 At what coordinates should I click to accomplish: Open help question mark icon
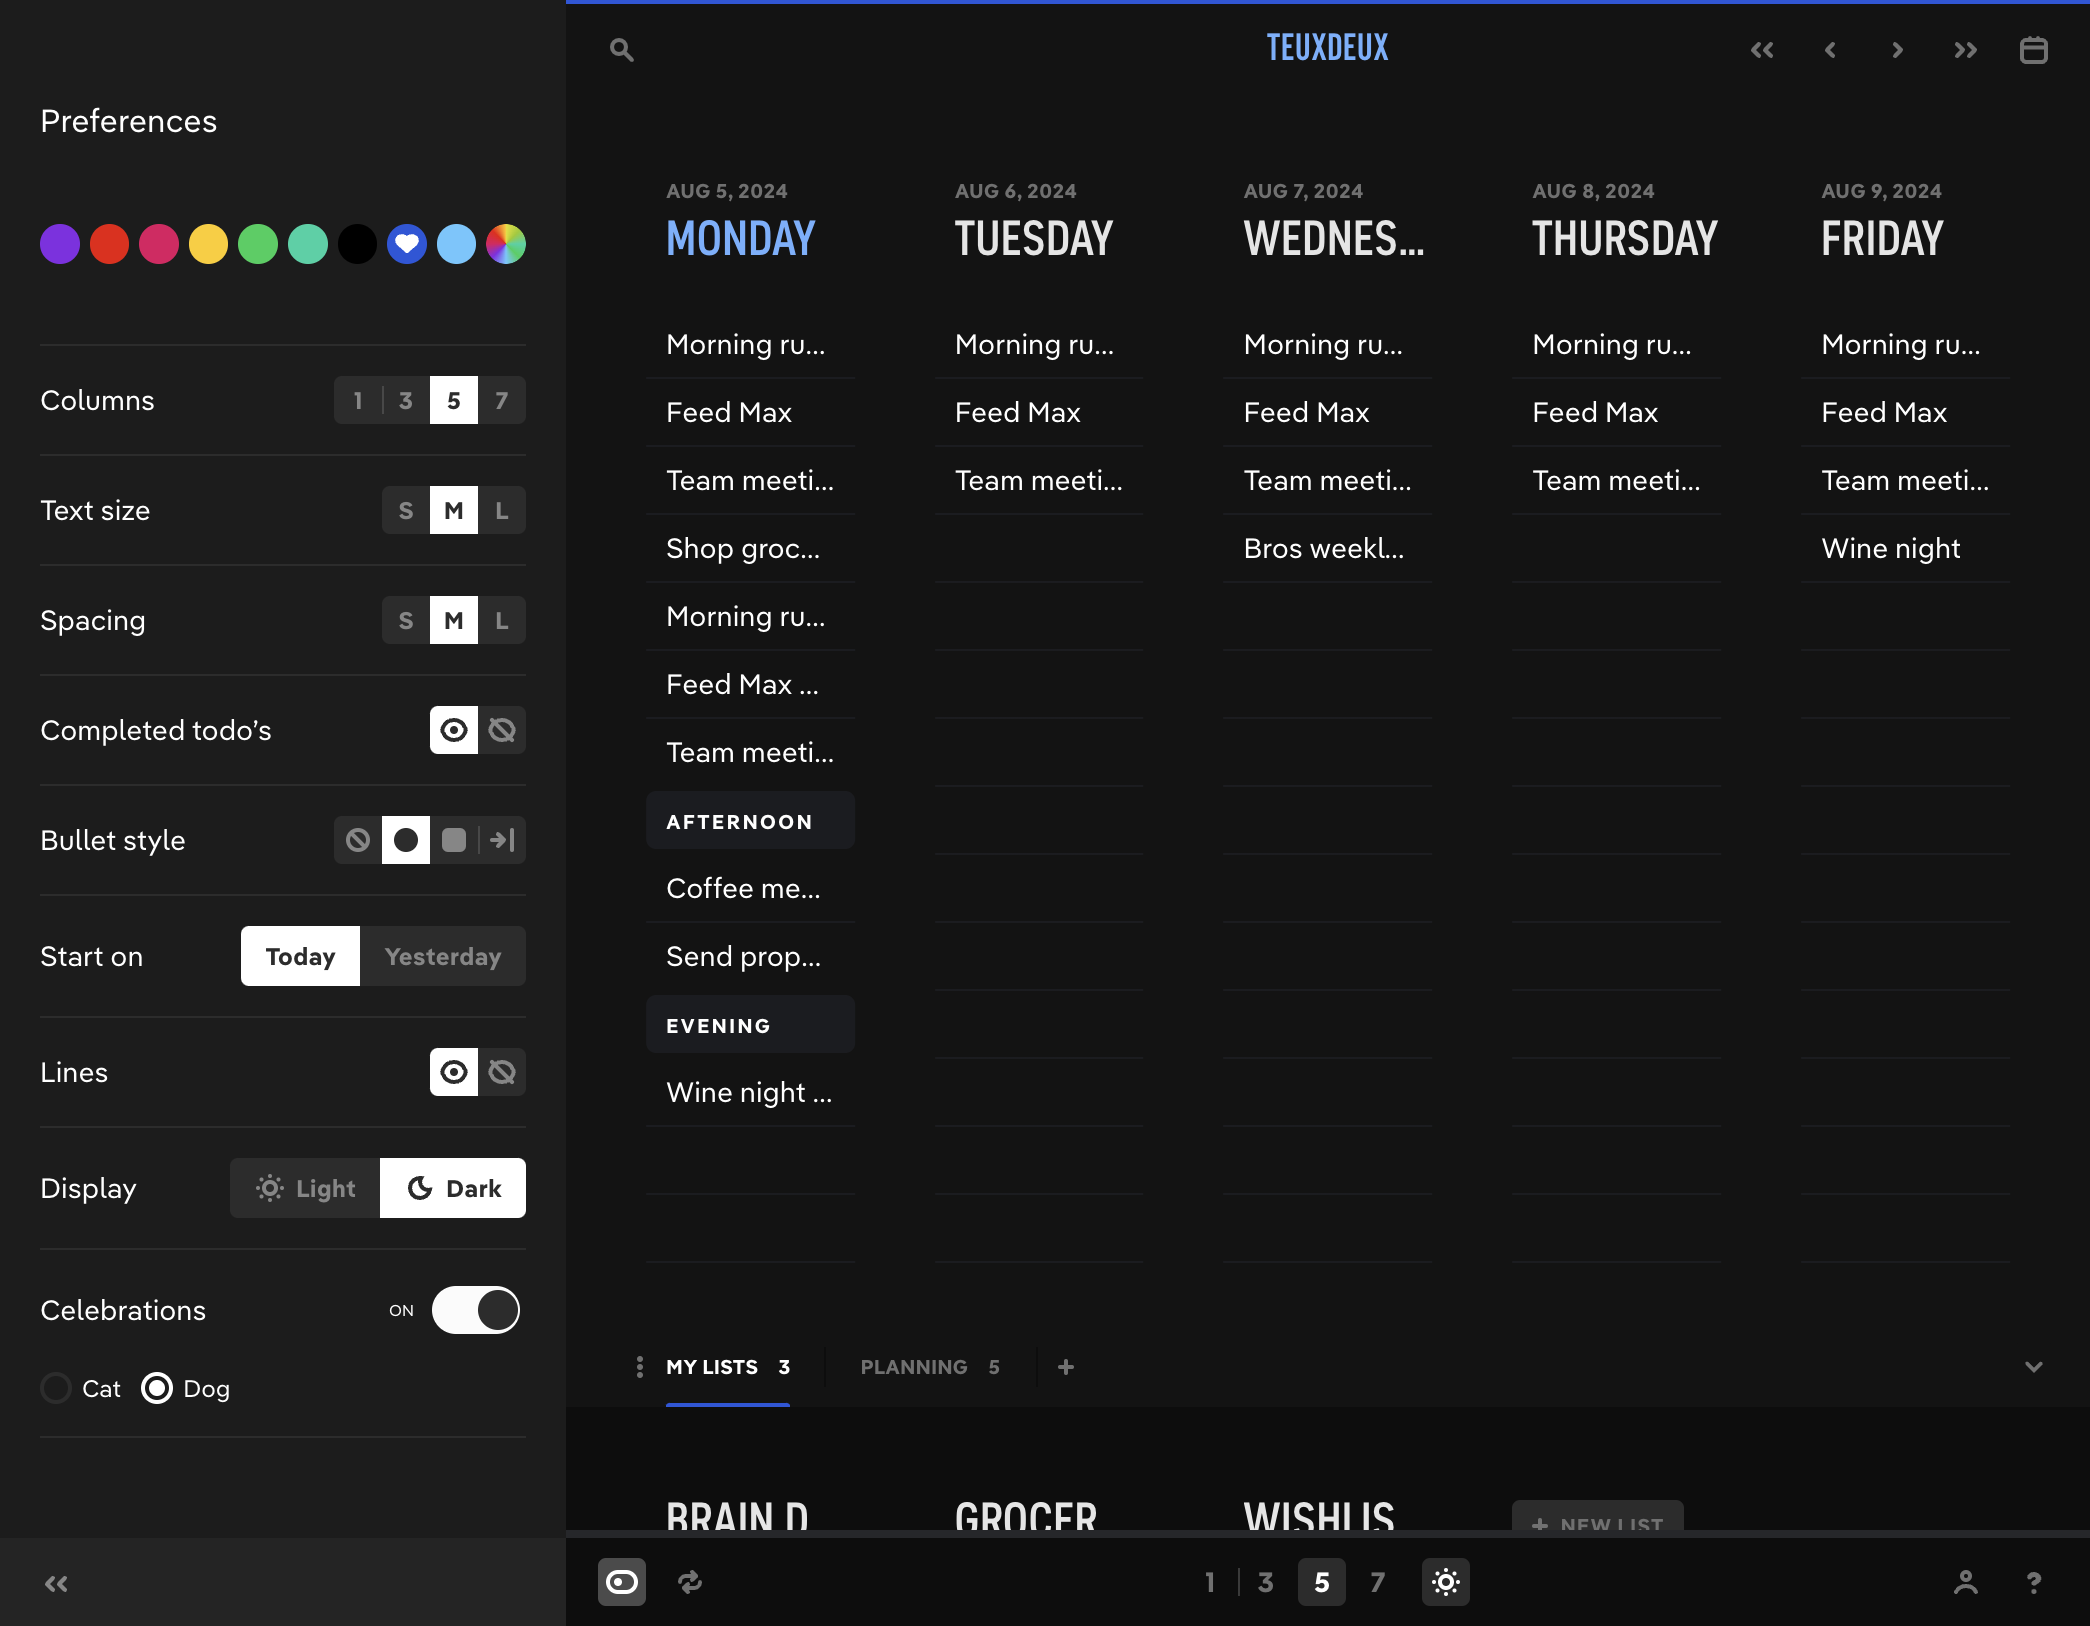tap(2033, 1582)
